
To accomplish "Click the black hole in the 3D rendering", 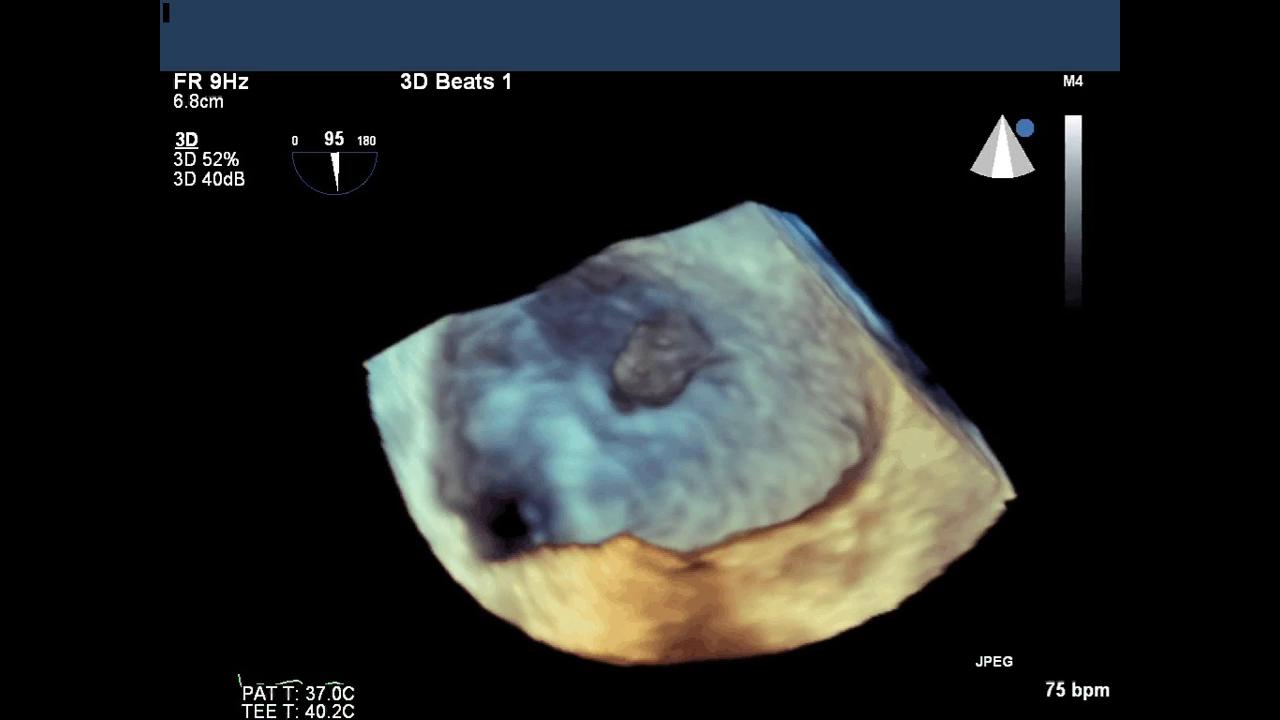I will coord(508,519).
